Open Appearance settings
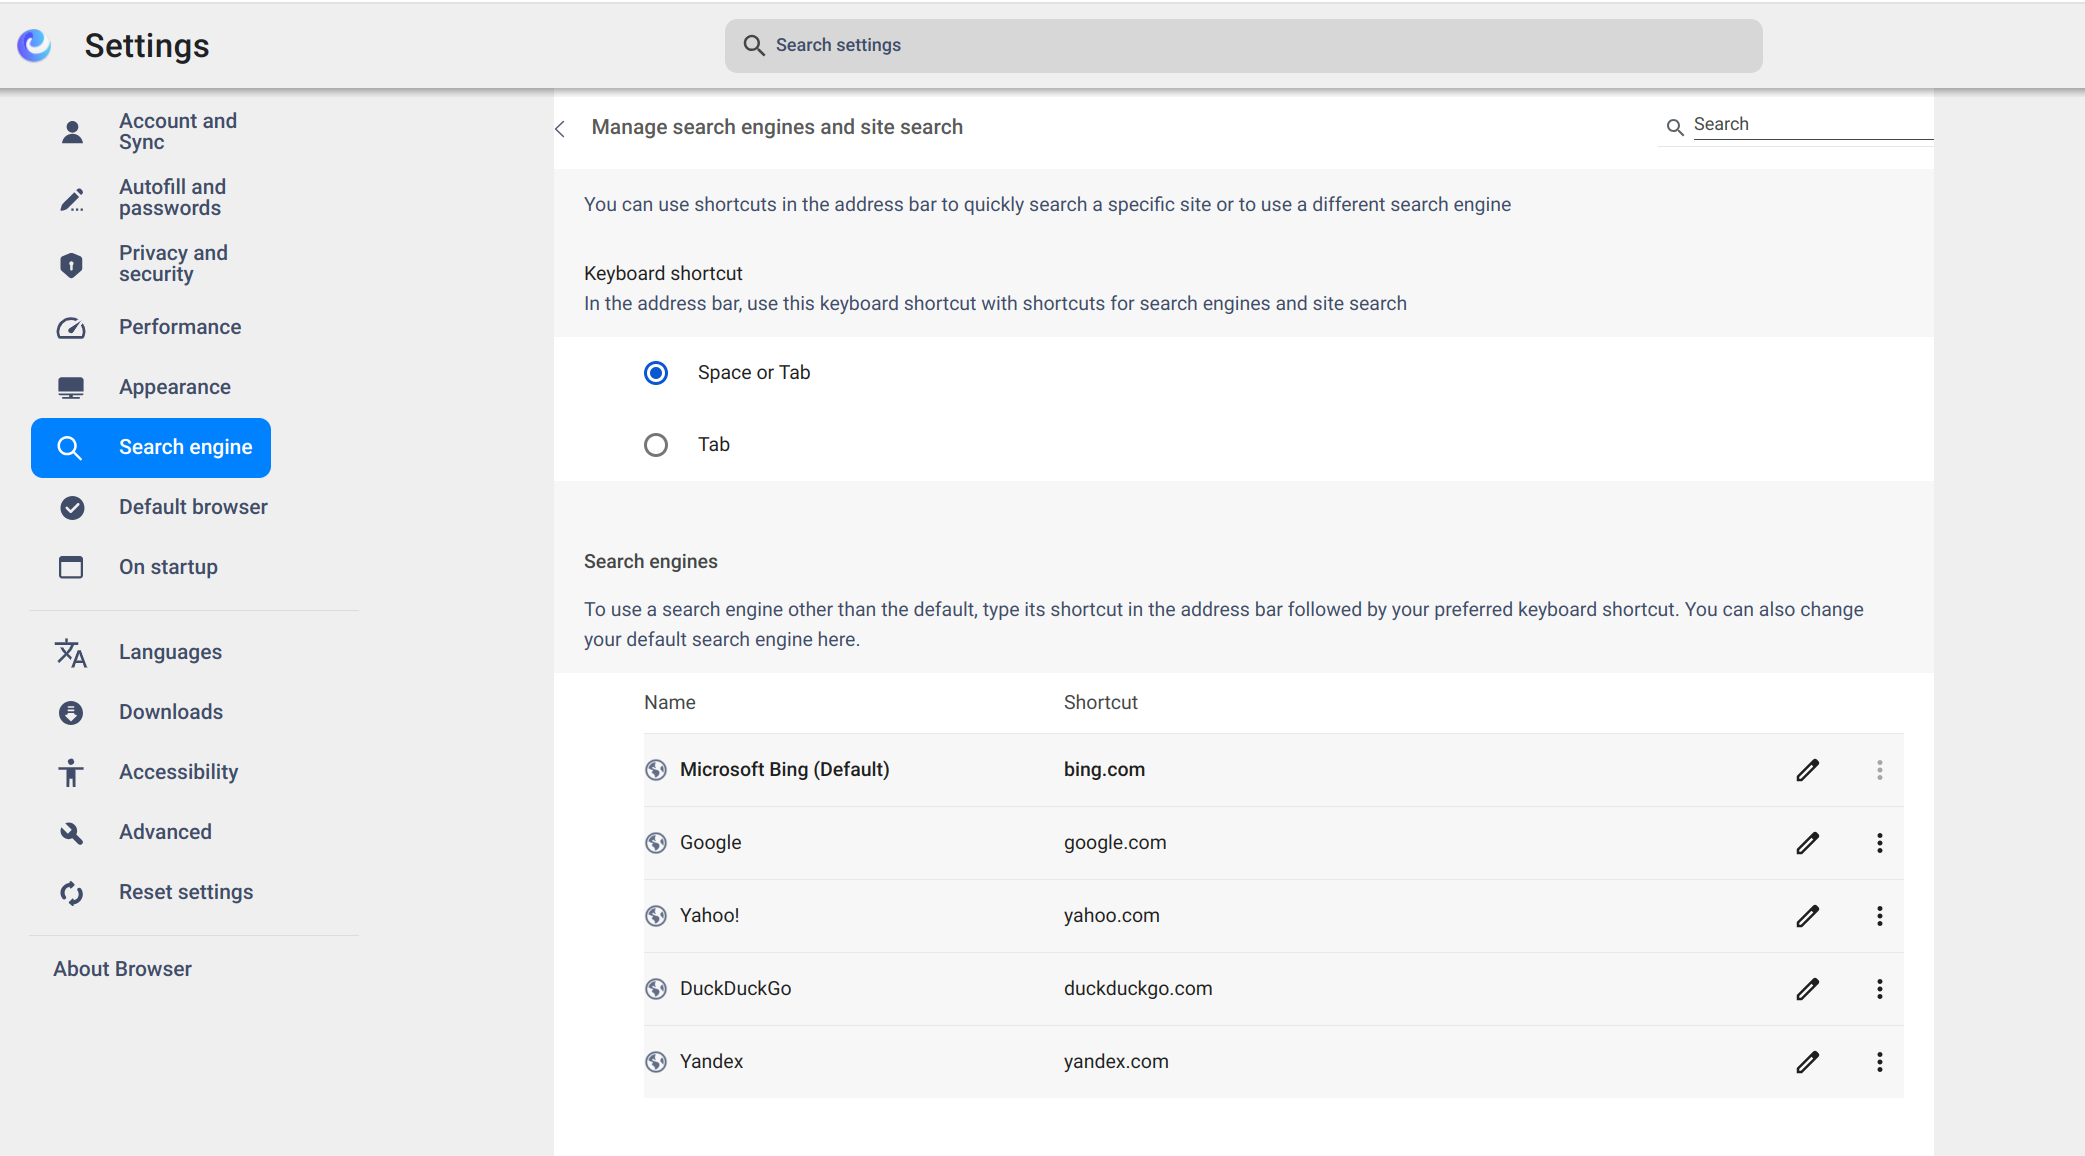The width and height of the screenshot is (2085, 1156). [x=150, y=388]
